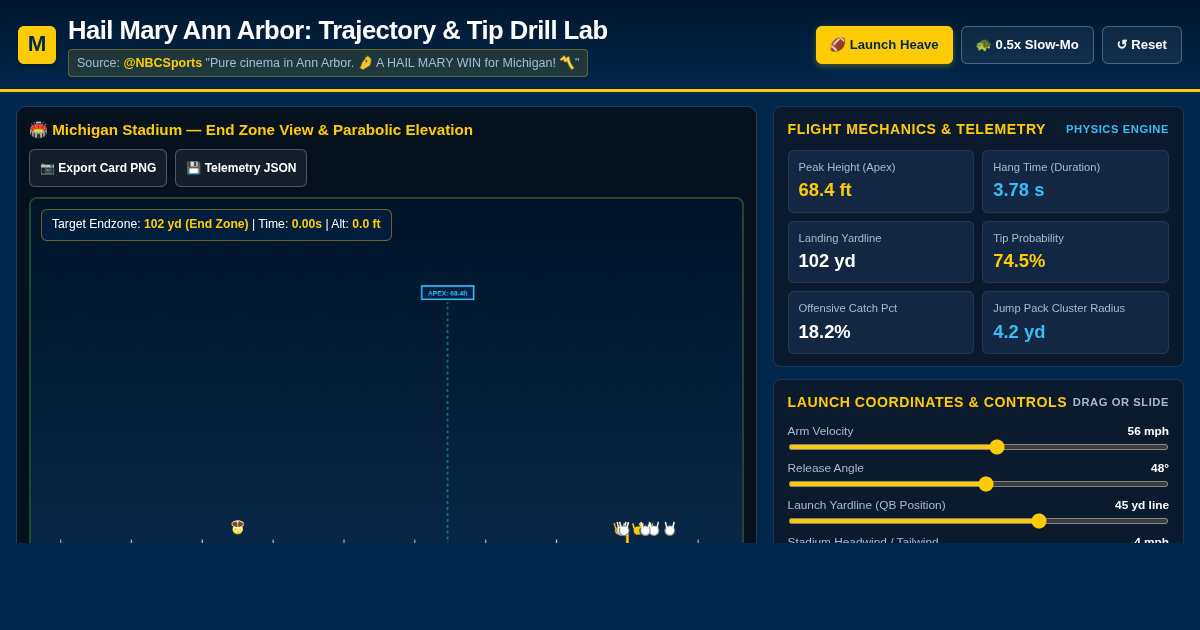Adjust the Release Angle slider
The width and height of the screenshot is (1200, 630).
tap(978, 484)
